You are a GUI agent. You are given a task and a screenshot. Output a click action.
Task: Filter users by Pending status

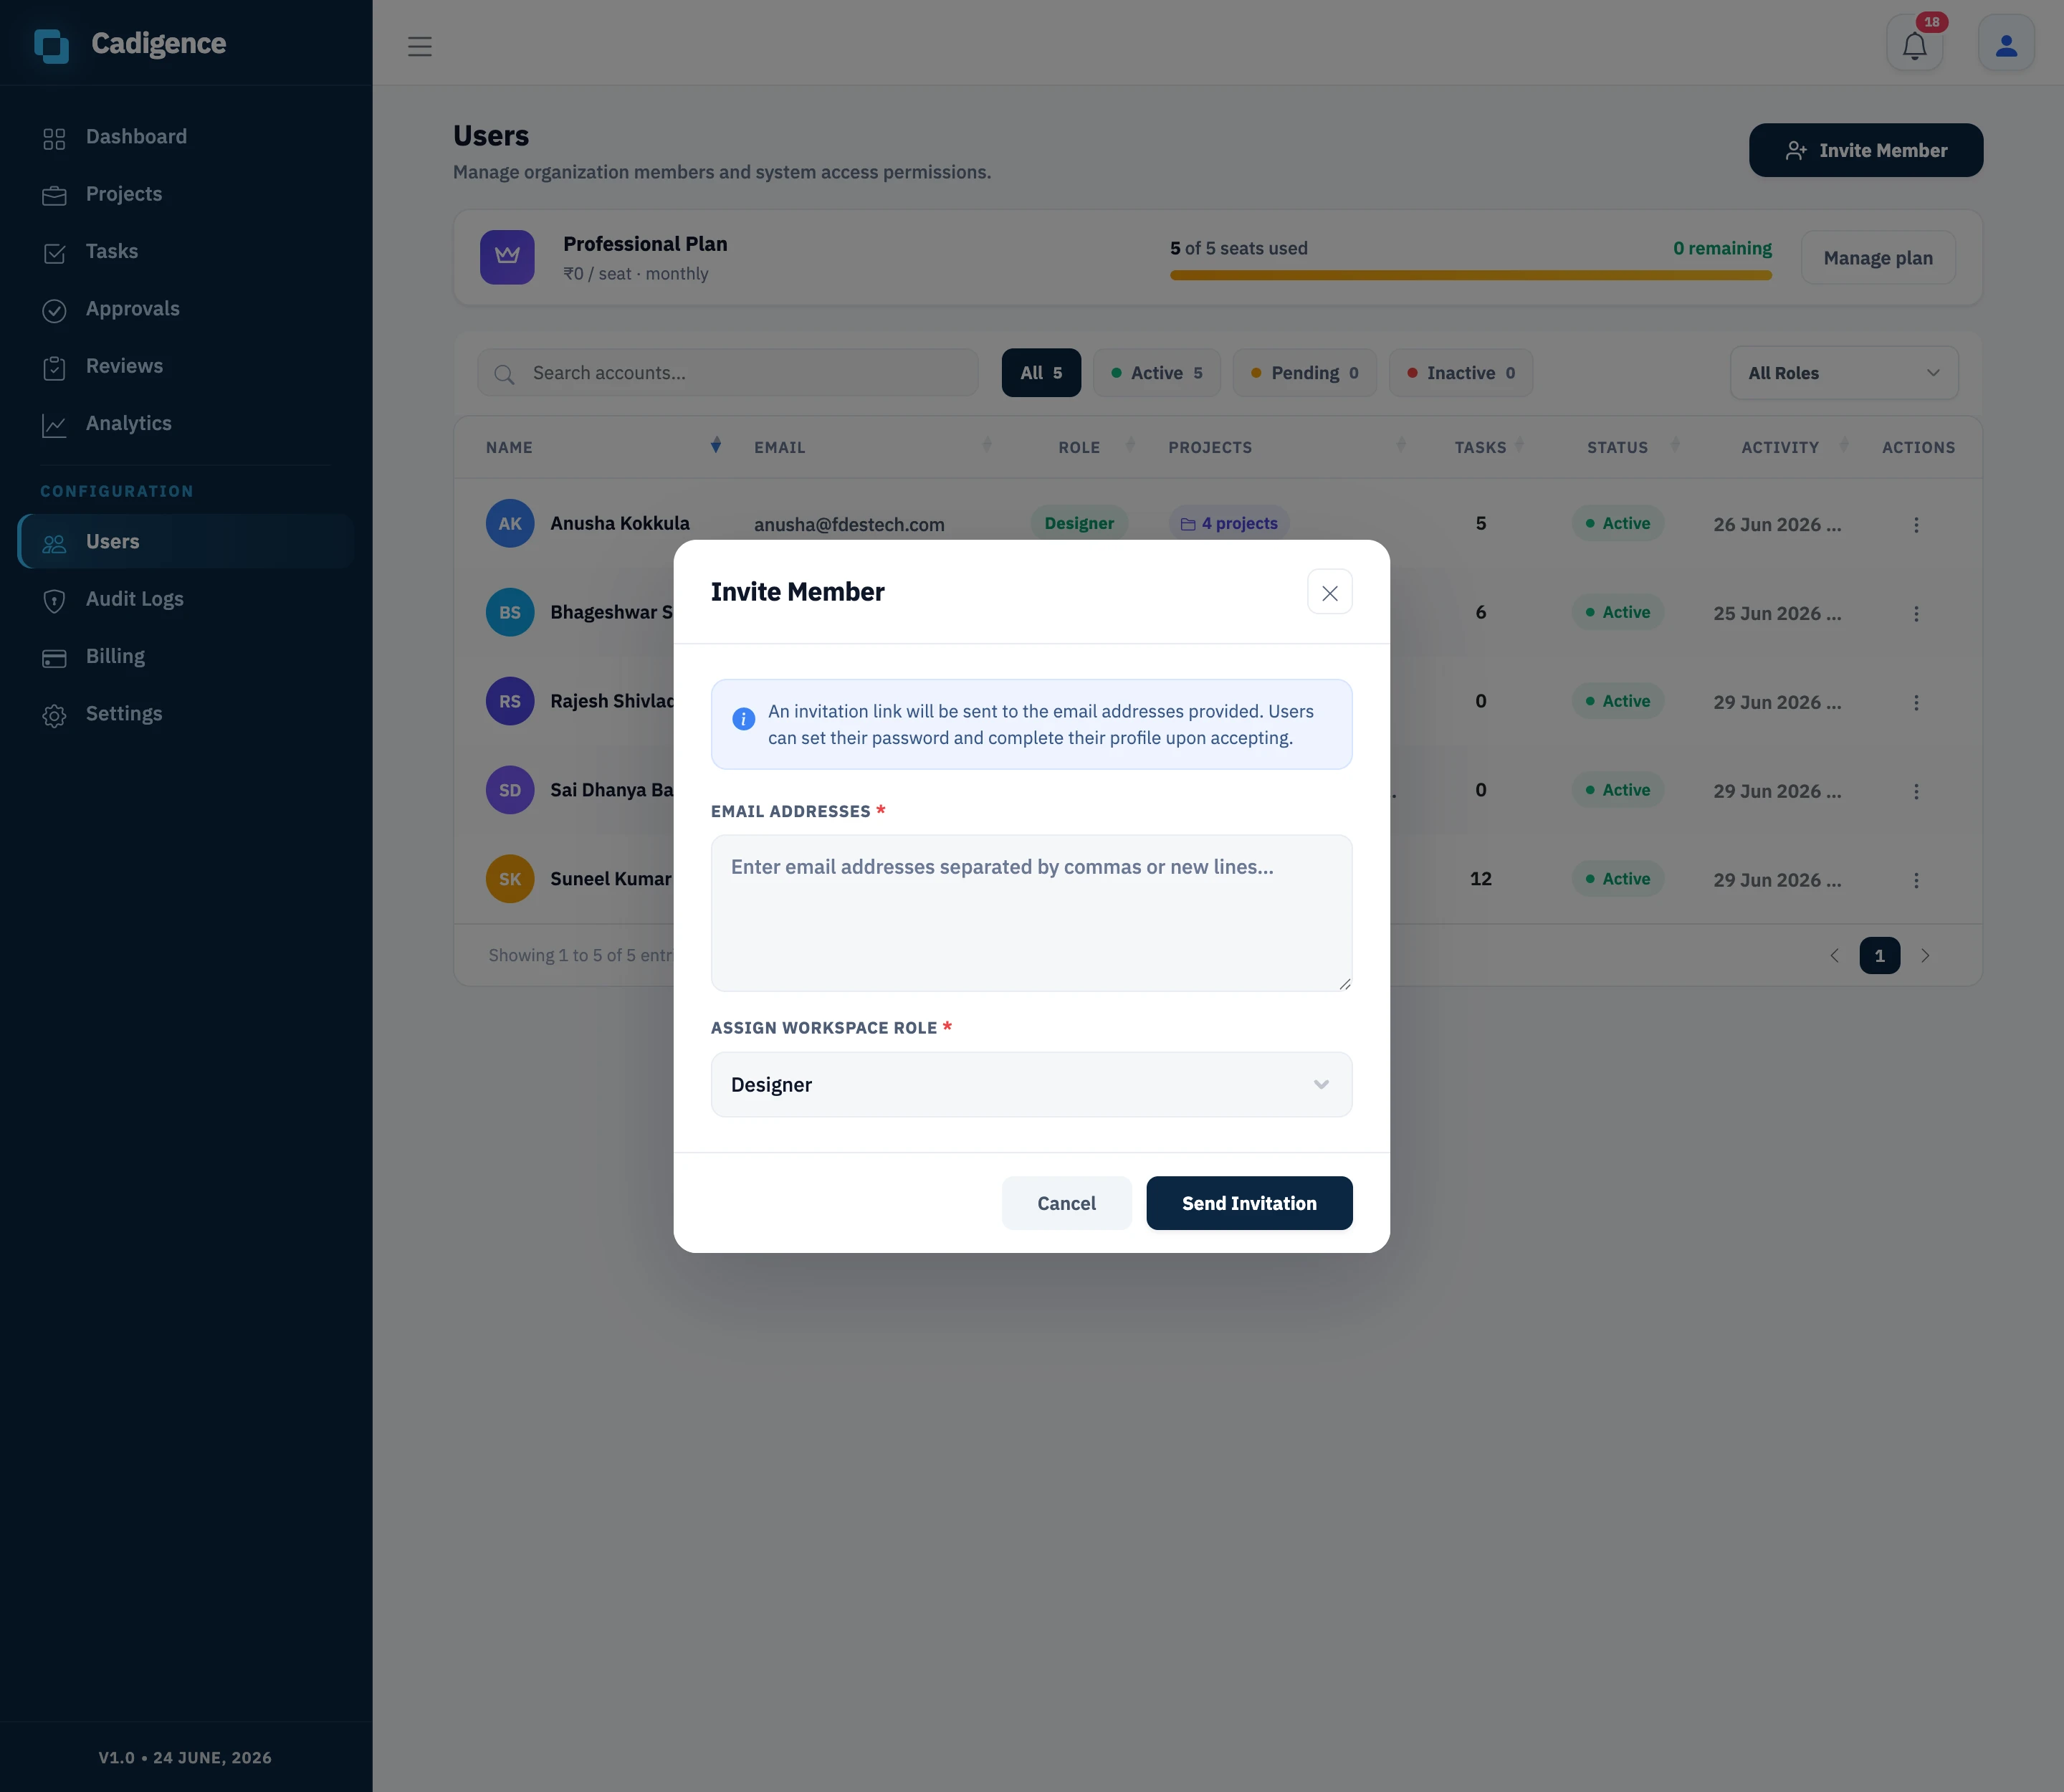(1304, 373)
